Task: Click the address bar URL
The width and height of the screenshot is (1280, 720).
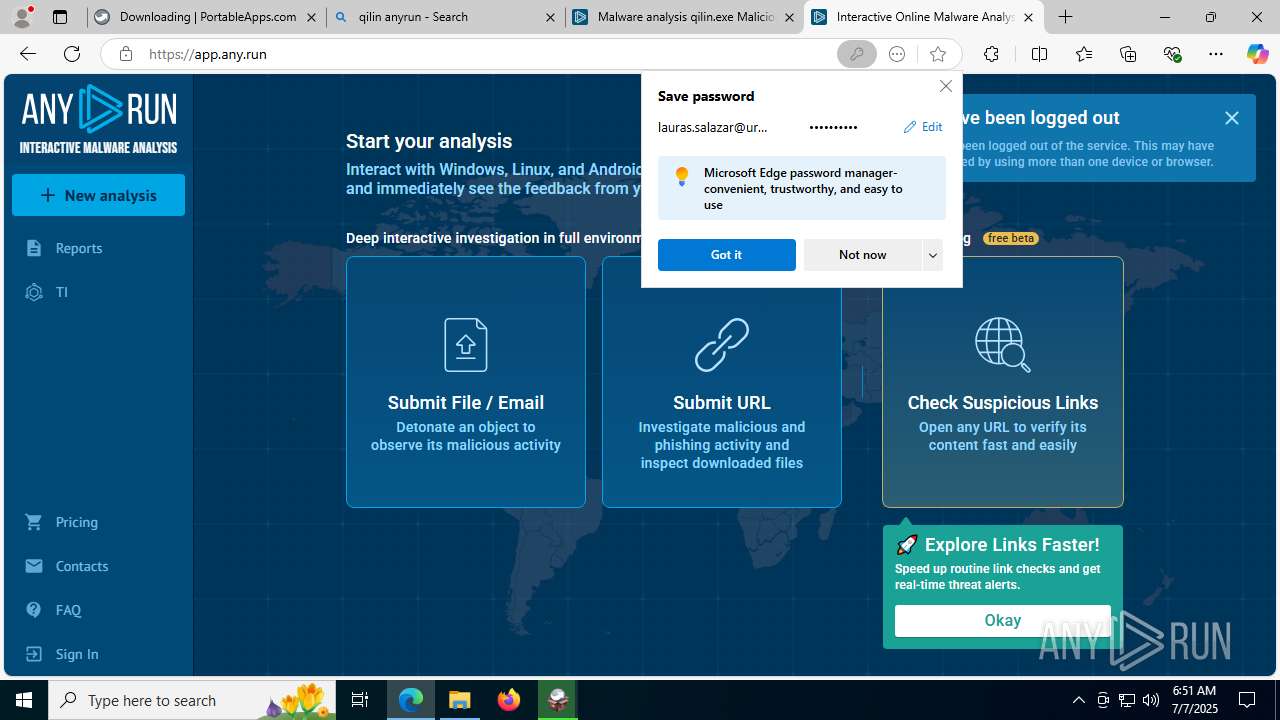Action: tap(208, 54)
